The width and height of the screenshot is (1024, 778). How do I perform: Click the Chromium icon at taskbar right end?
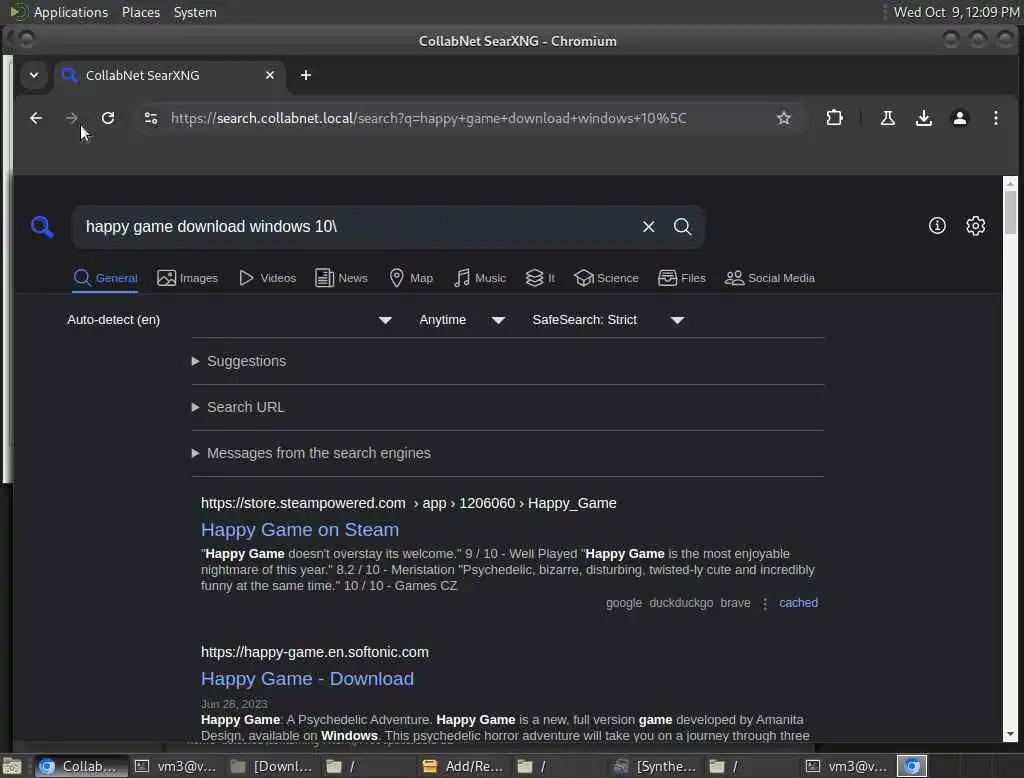912,766
